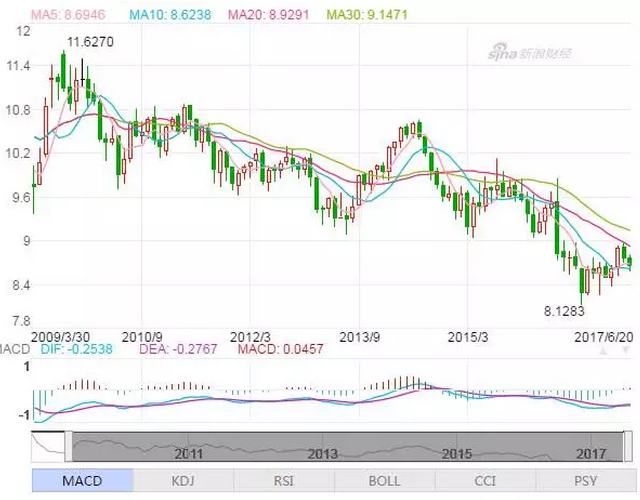The width and height of the screenshot is (640, 500).
Task: Open the RSI indicator tab
Action: click(x=283, y=482)
